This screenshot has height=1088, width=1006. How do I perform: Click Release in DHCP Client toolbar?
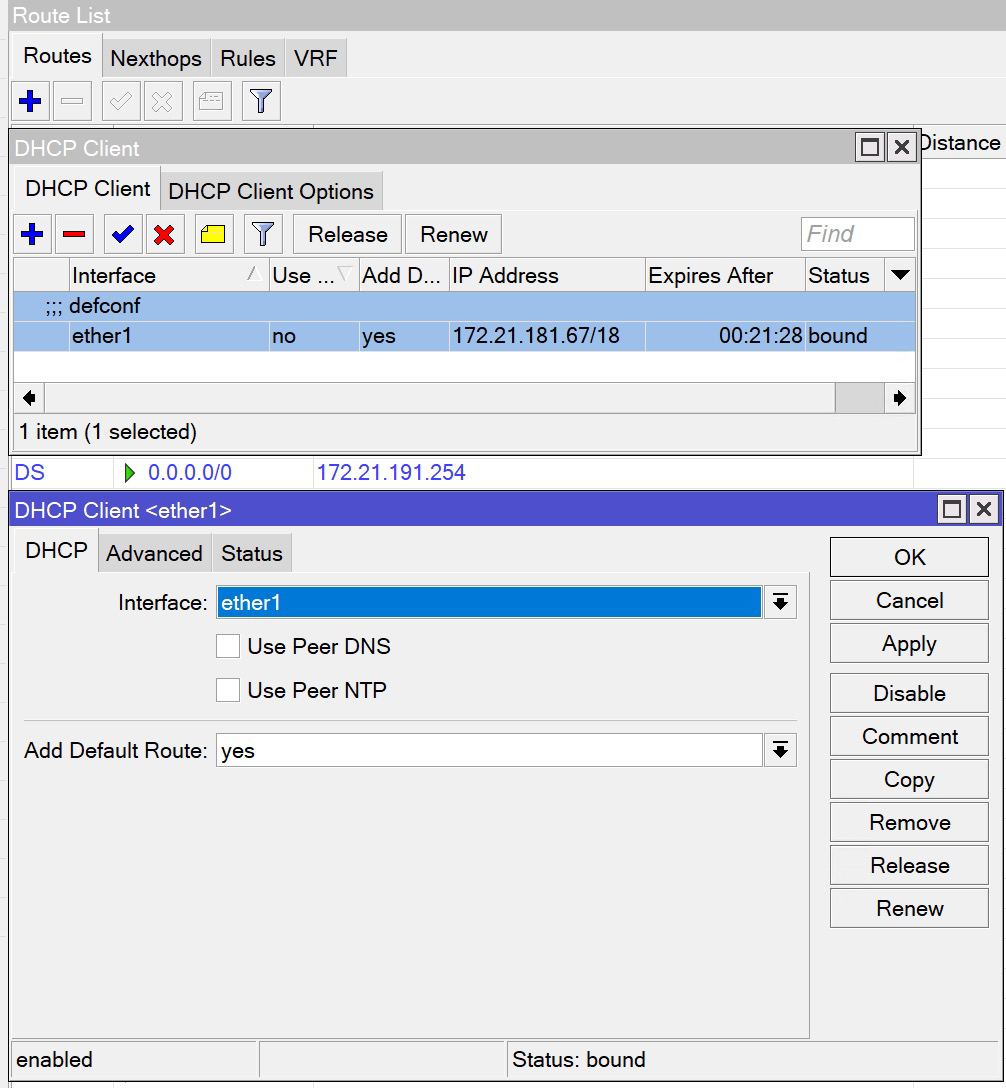click(348, 235)
